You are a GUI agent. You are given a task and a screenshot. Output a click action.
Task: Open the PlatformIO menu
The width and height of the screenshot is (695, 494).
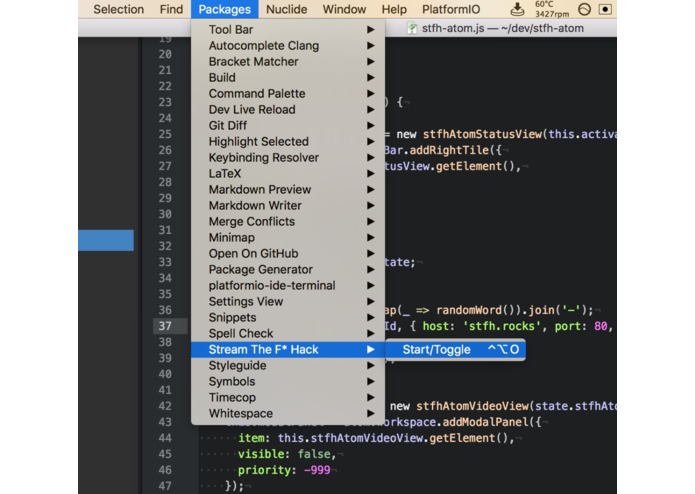pos(451,9)
